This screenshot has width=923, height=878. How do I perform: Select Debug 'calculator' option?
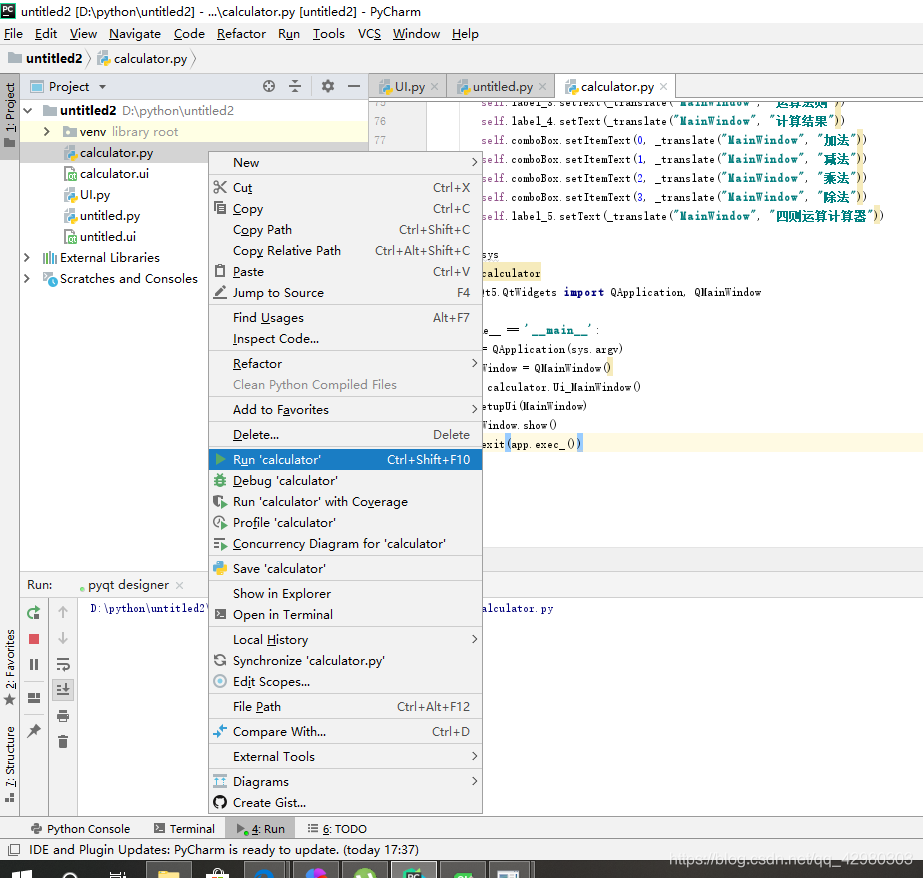(x=346, y=480)
